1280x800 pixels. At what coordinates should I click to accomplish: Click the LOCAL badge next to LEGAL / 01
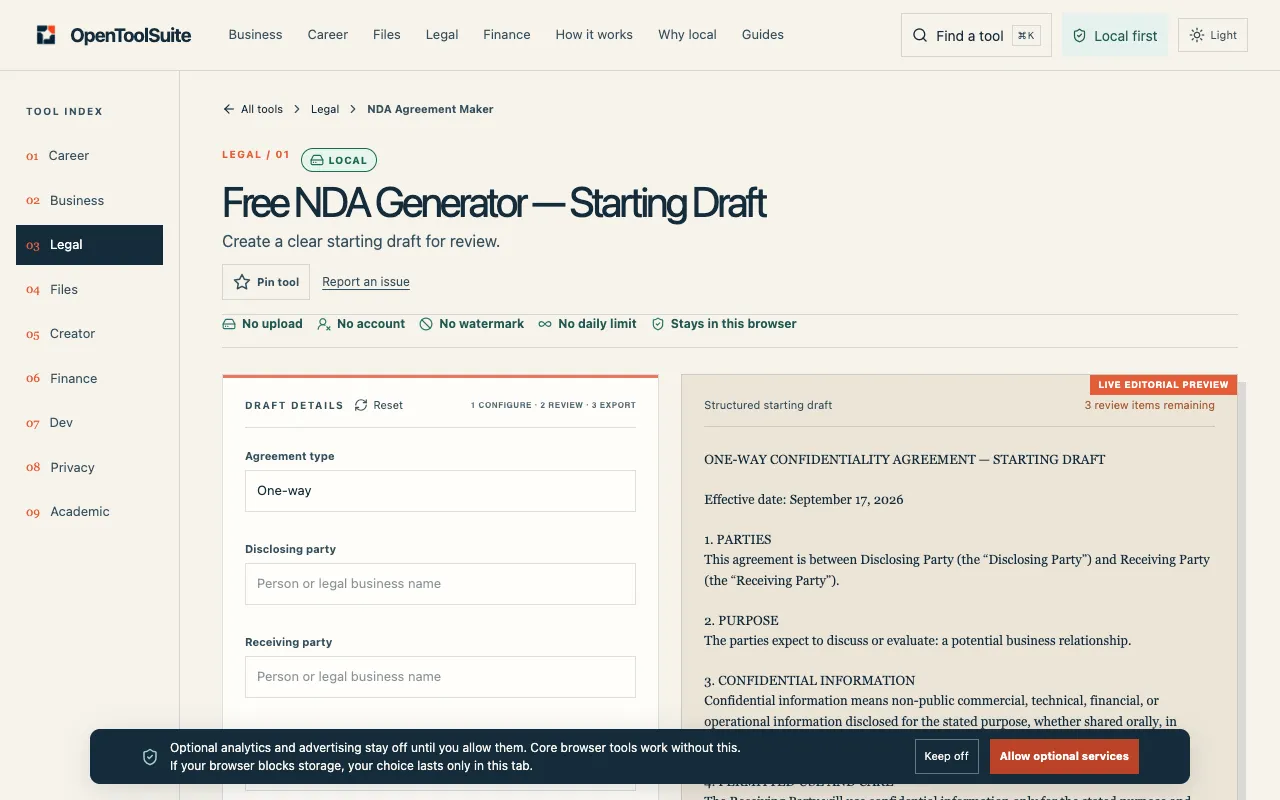pyautogui.click(x=339, y=160)
